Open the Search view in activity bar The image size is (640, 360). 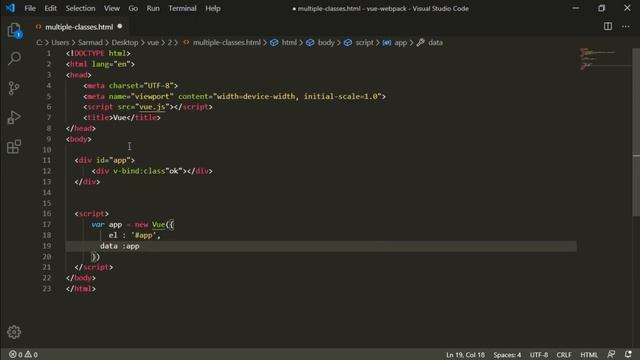tap(14, 58)
